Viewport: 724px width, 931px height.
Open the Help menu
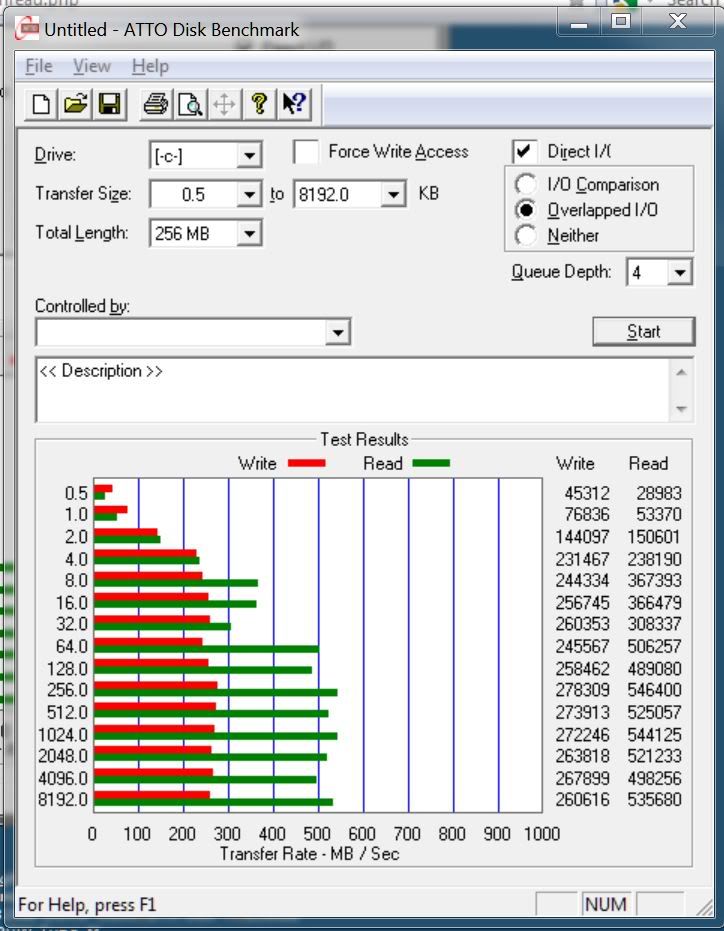pyautogui.click(x=150, y=66)
